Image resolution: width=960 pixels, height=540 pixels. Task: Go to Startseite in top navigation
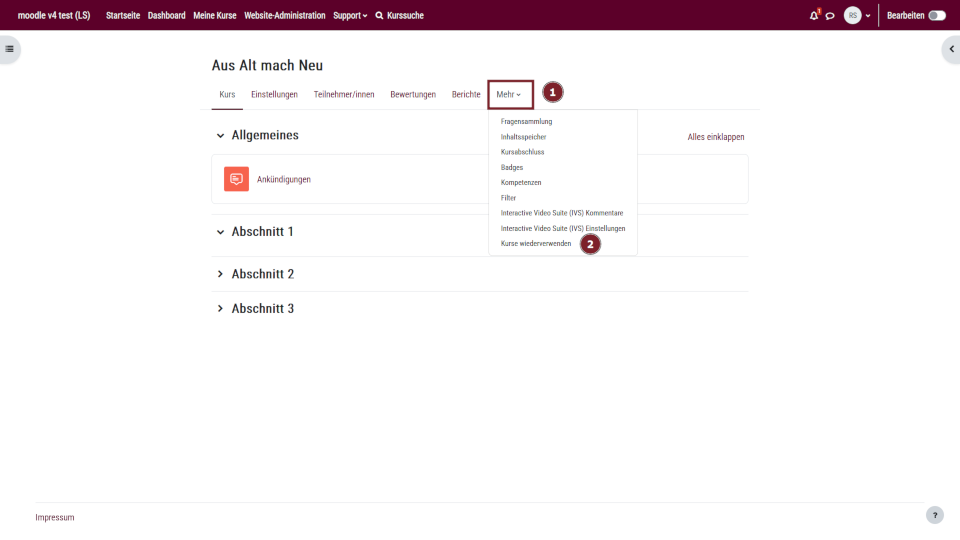click(122, 15)
